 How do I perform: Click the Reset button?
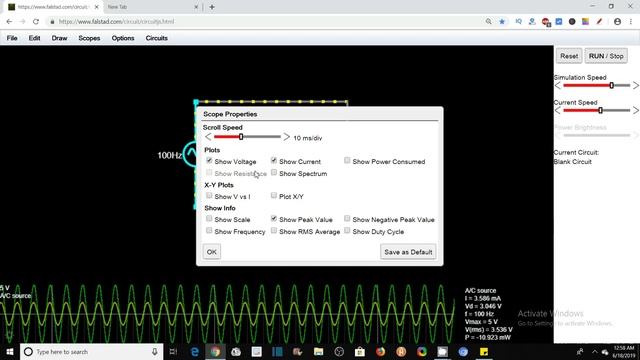pos(569,56)
